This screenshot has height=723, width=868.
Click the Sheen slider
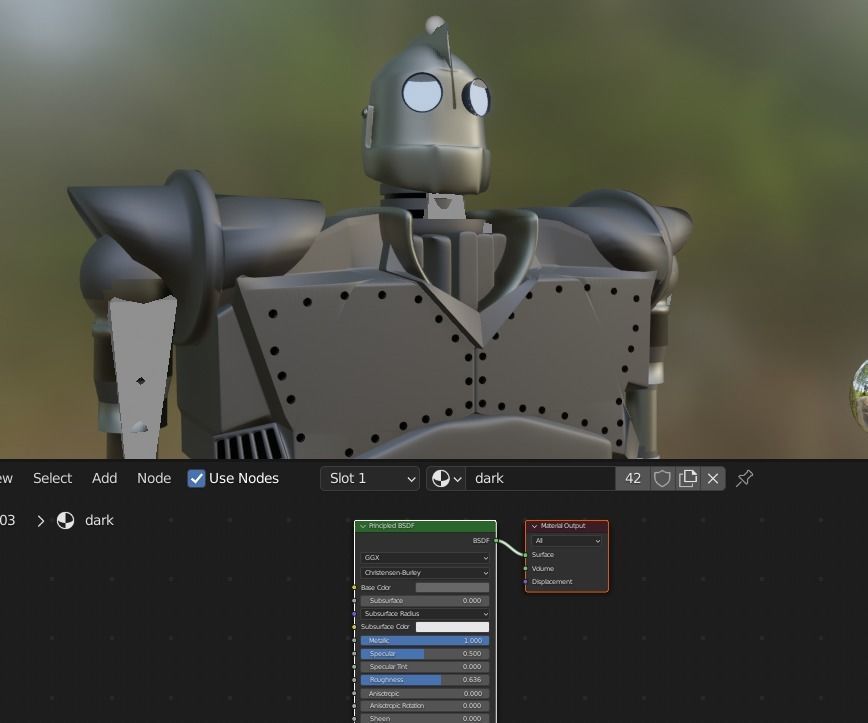coord(425,719)
